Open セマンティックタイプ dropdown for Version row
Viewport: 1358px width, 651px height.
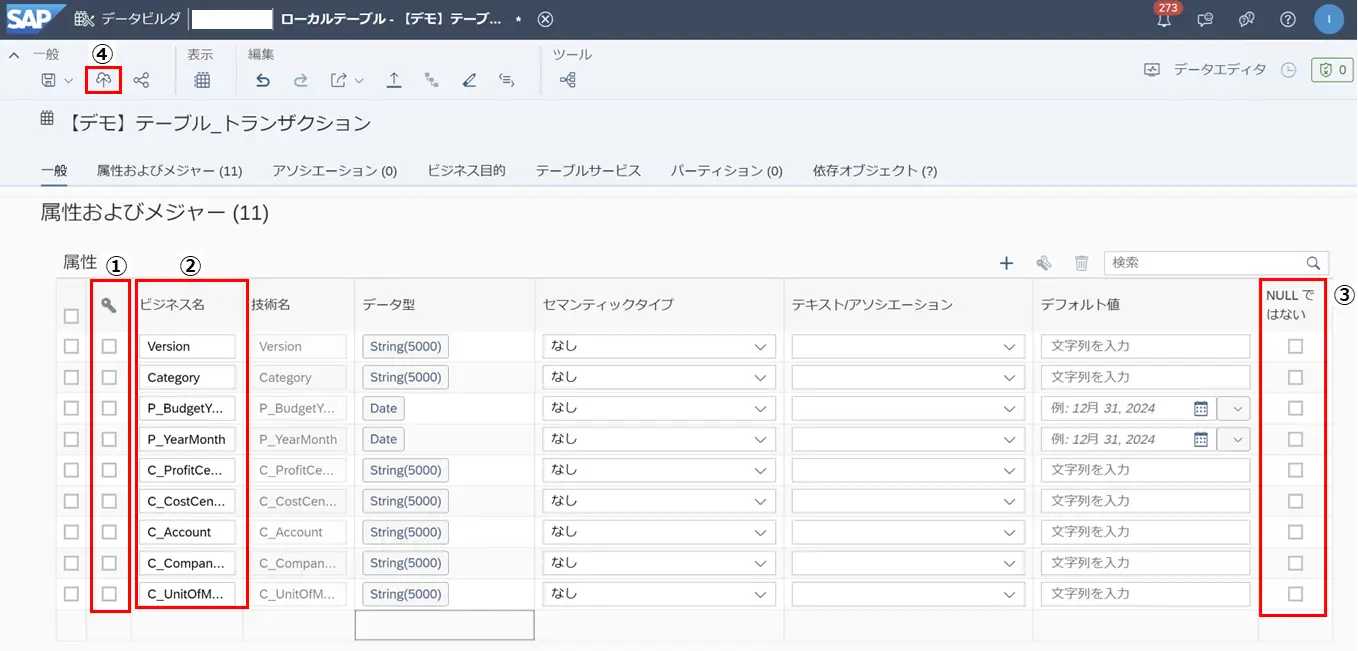(x=659, y=346)
